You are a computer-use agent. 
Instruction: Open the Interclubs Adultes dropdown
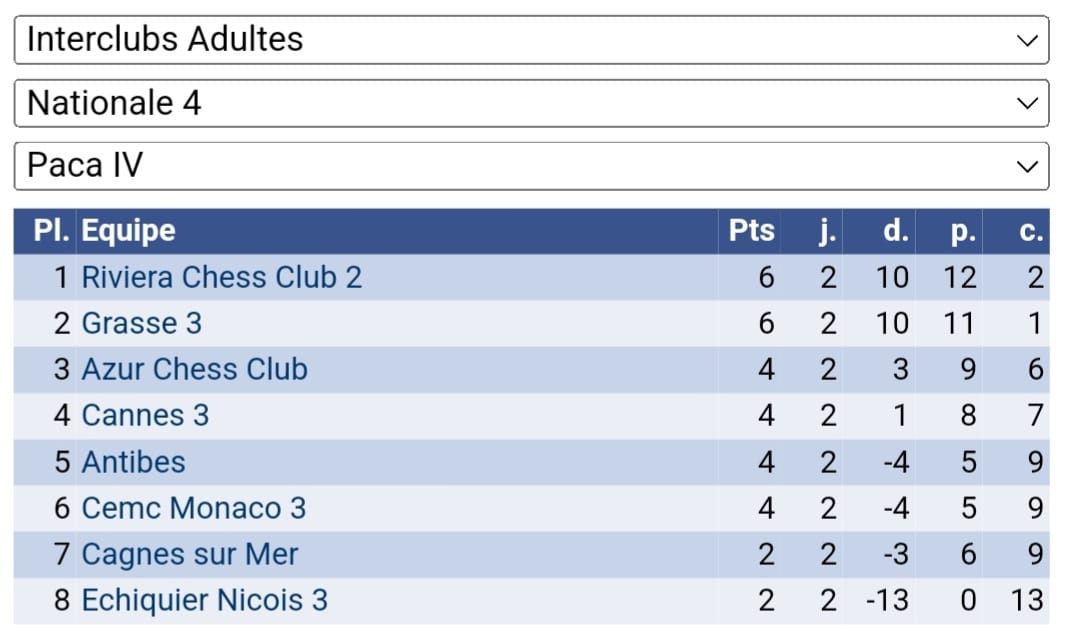click(x=530, y=40)
